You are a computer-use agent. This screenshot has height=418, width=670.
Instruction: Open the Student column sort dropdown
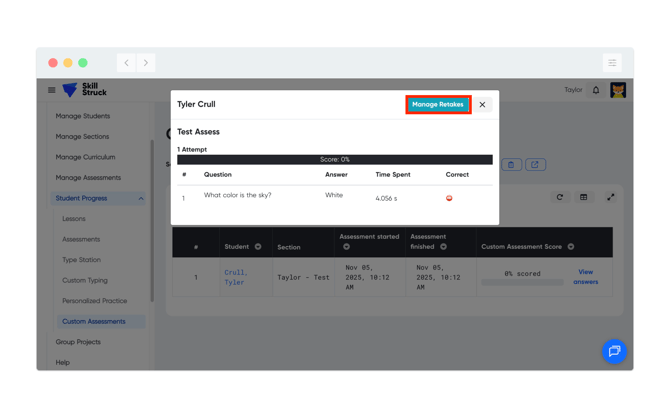tap(258, 247)
